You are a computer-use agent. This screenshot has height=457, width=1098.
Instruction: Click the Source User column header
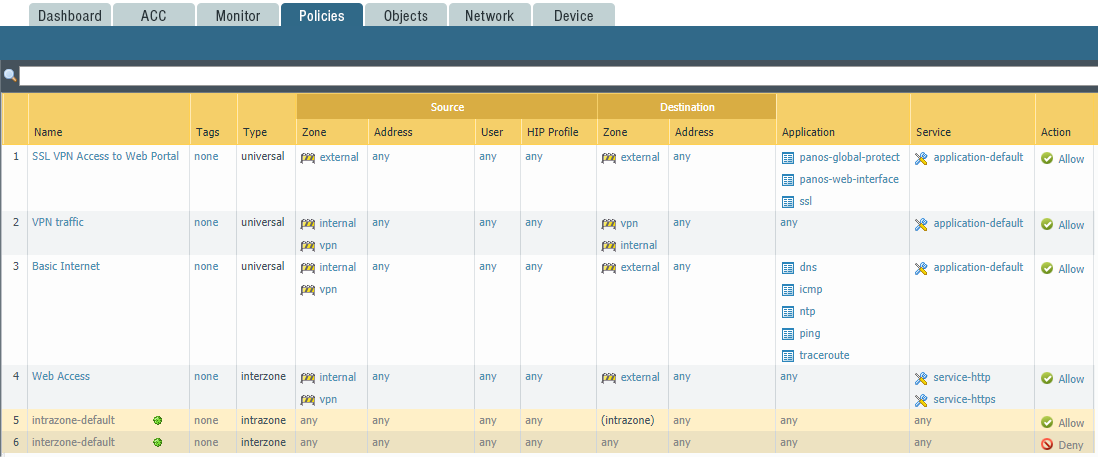(x=492, y=132)
